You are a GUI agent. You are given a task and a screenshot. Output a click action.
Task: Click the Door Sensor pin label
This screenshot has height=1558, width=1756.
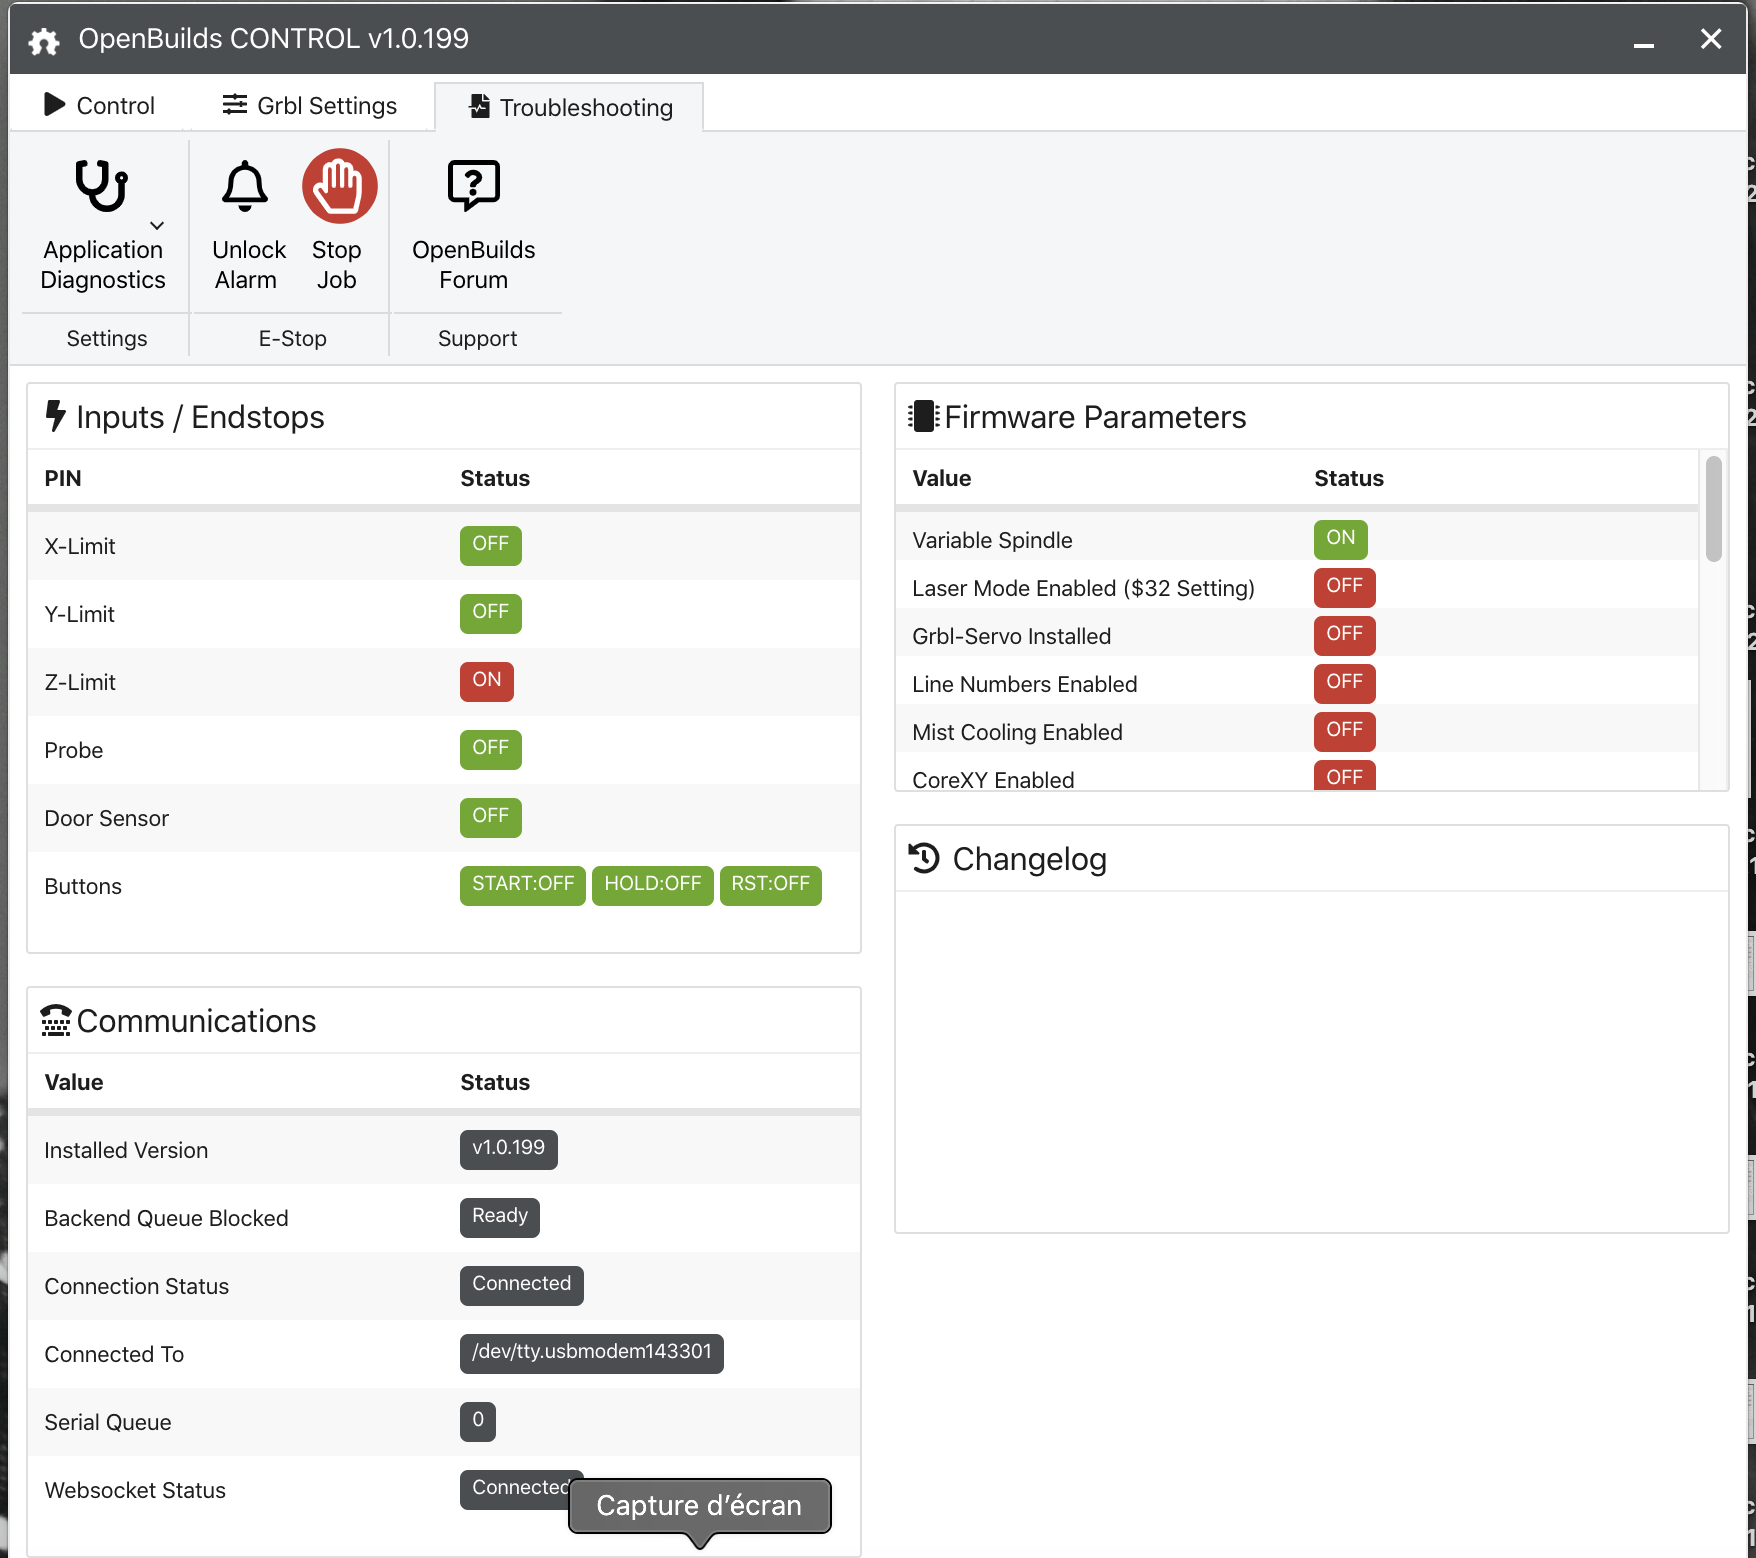107,818
